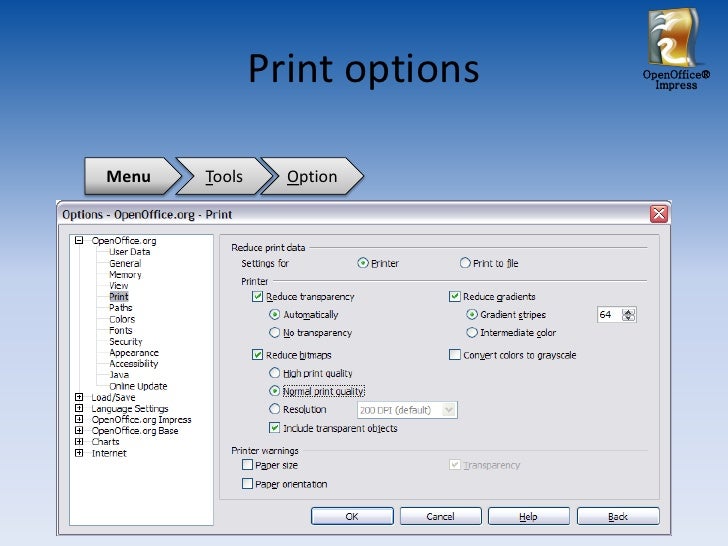Viewport: 728px width, 546px height.
Task: Expand the OpenOffice.org Impress node
Action: 79,419
